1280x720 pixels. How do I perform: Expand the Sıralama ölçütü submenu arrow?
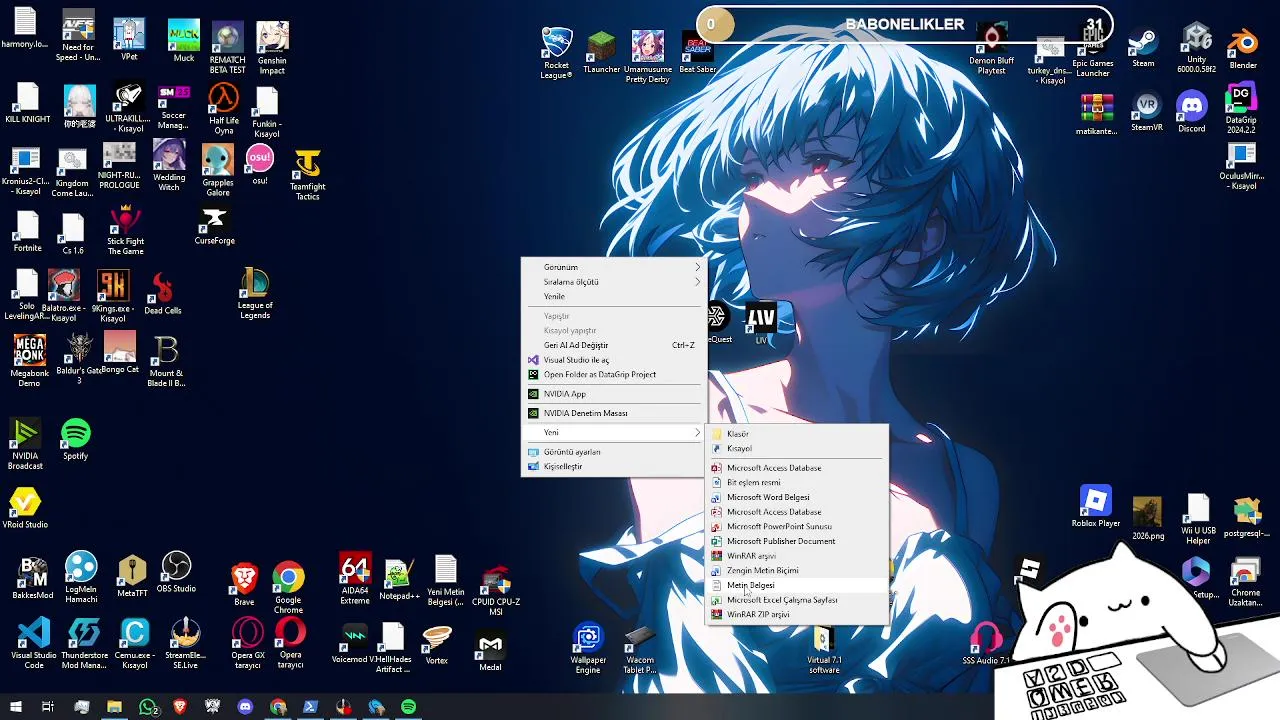point(697,282)
